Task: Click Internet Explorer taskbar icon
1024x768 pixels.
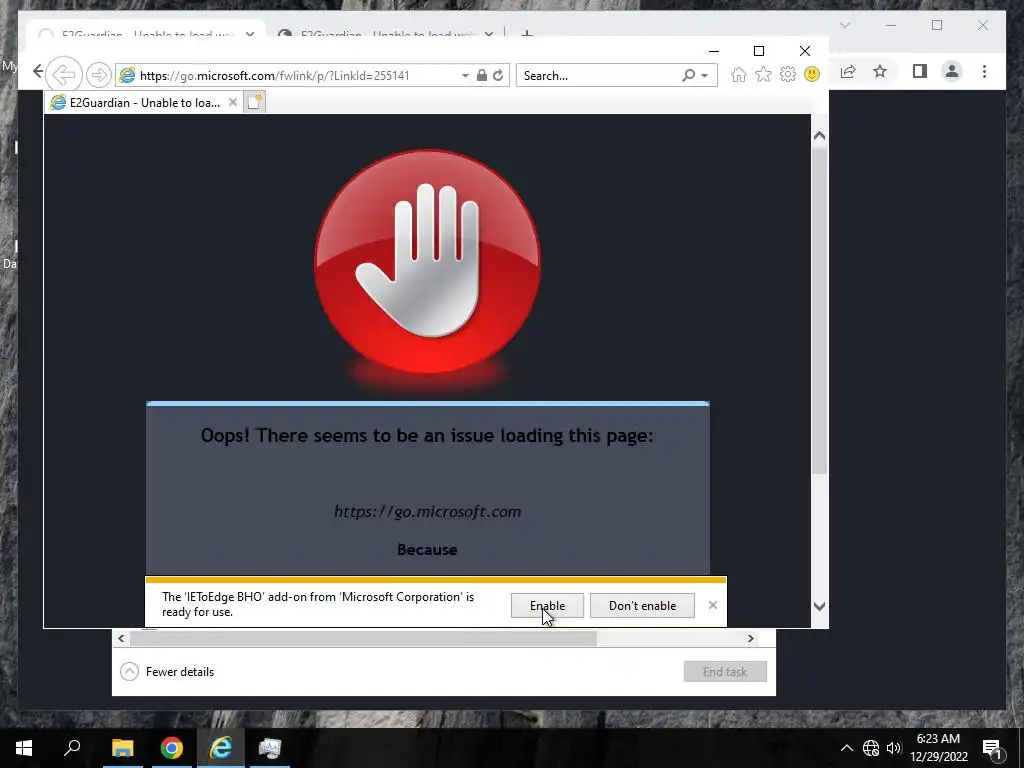Action: pos(221,748)
